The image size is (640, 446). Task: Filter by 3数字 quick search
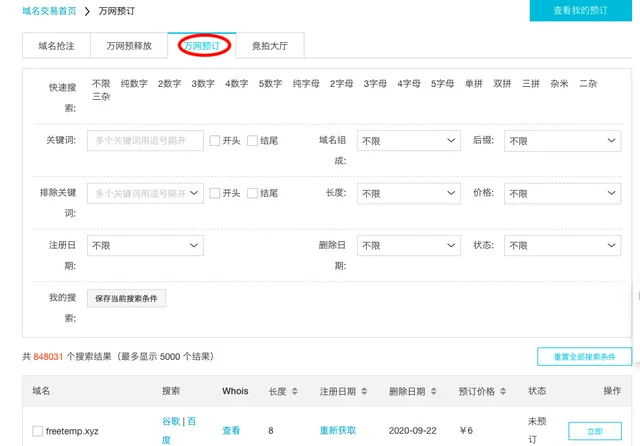click(203, 84)
